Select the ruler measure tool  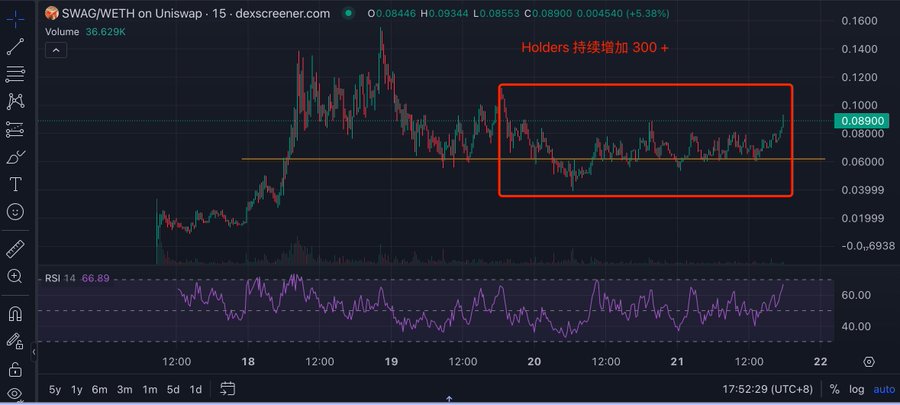pyautogui.click(x=16, y=247)
